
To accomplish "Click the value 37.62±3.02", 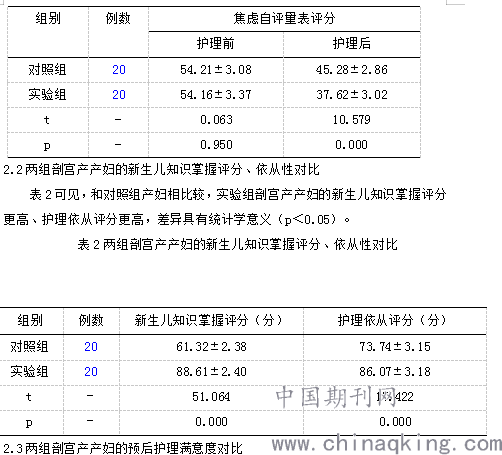I will click(352, 95).
